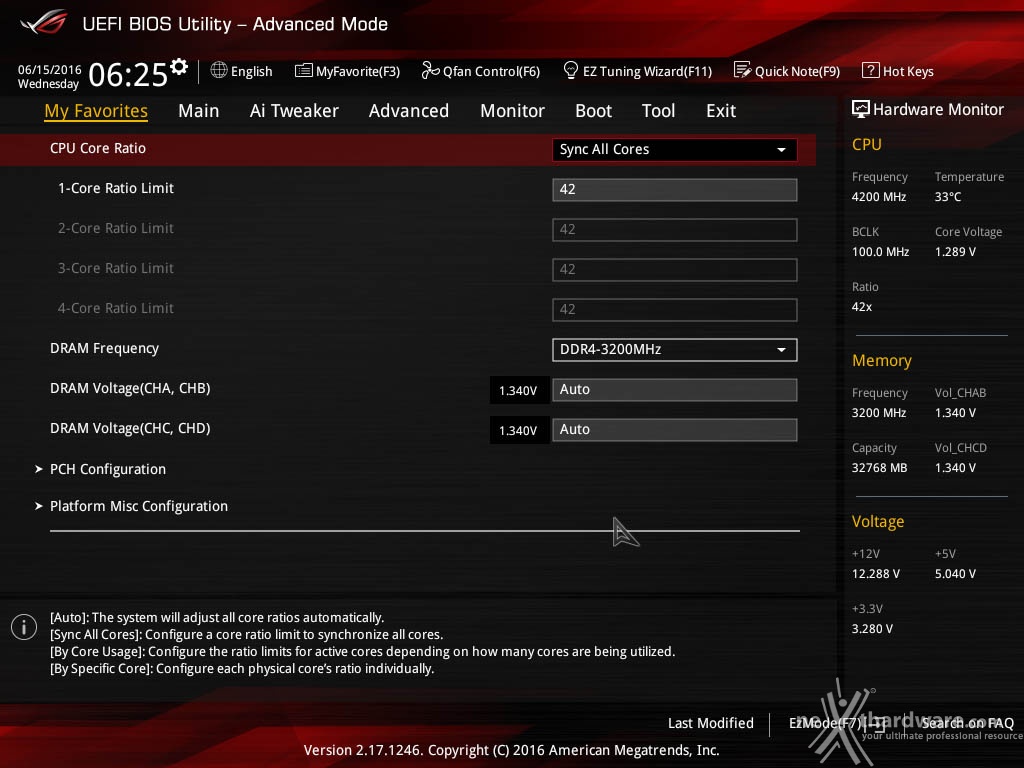
Task: Click the 1.340V value beside DRAM Voltage(CHA, CHB)
Action: tap(519, 391)
